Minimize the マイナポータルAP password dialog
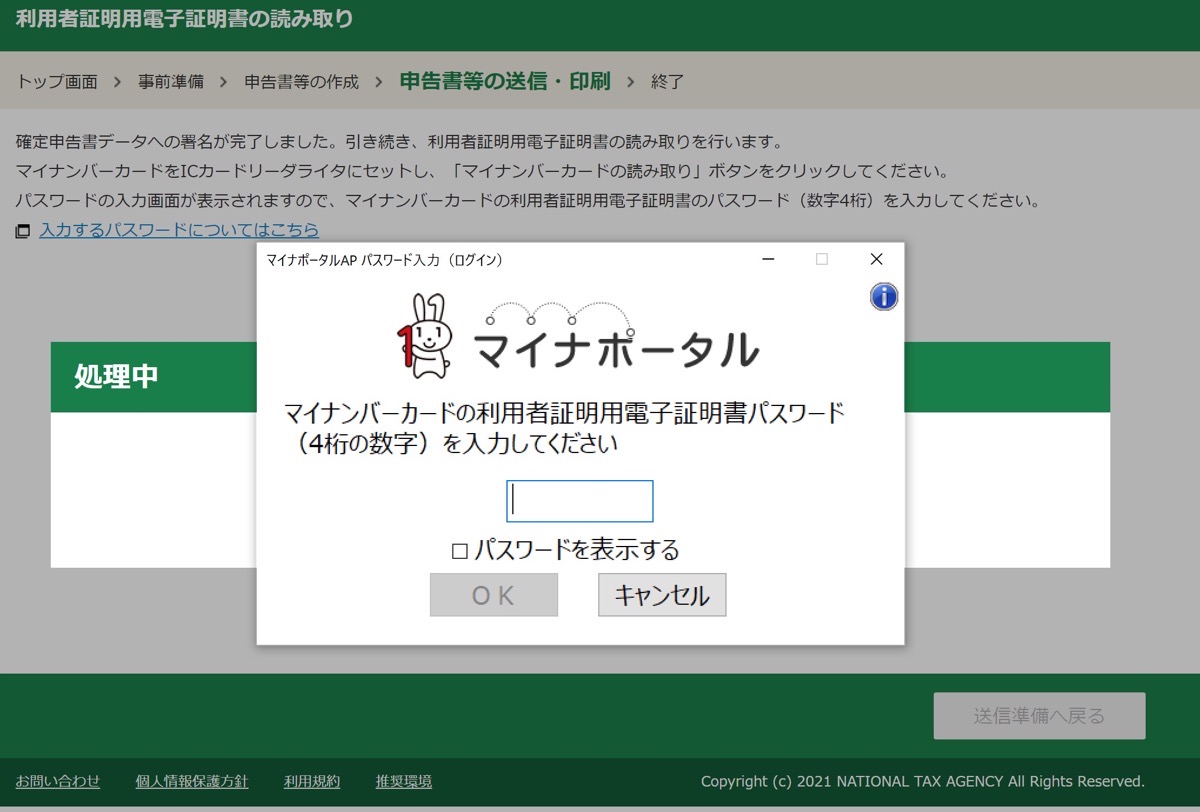 768,259
